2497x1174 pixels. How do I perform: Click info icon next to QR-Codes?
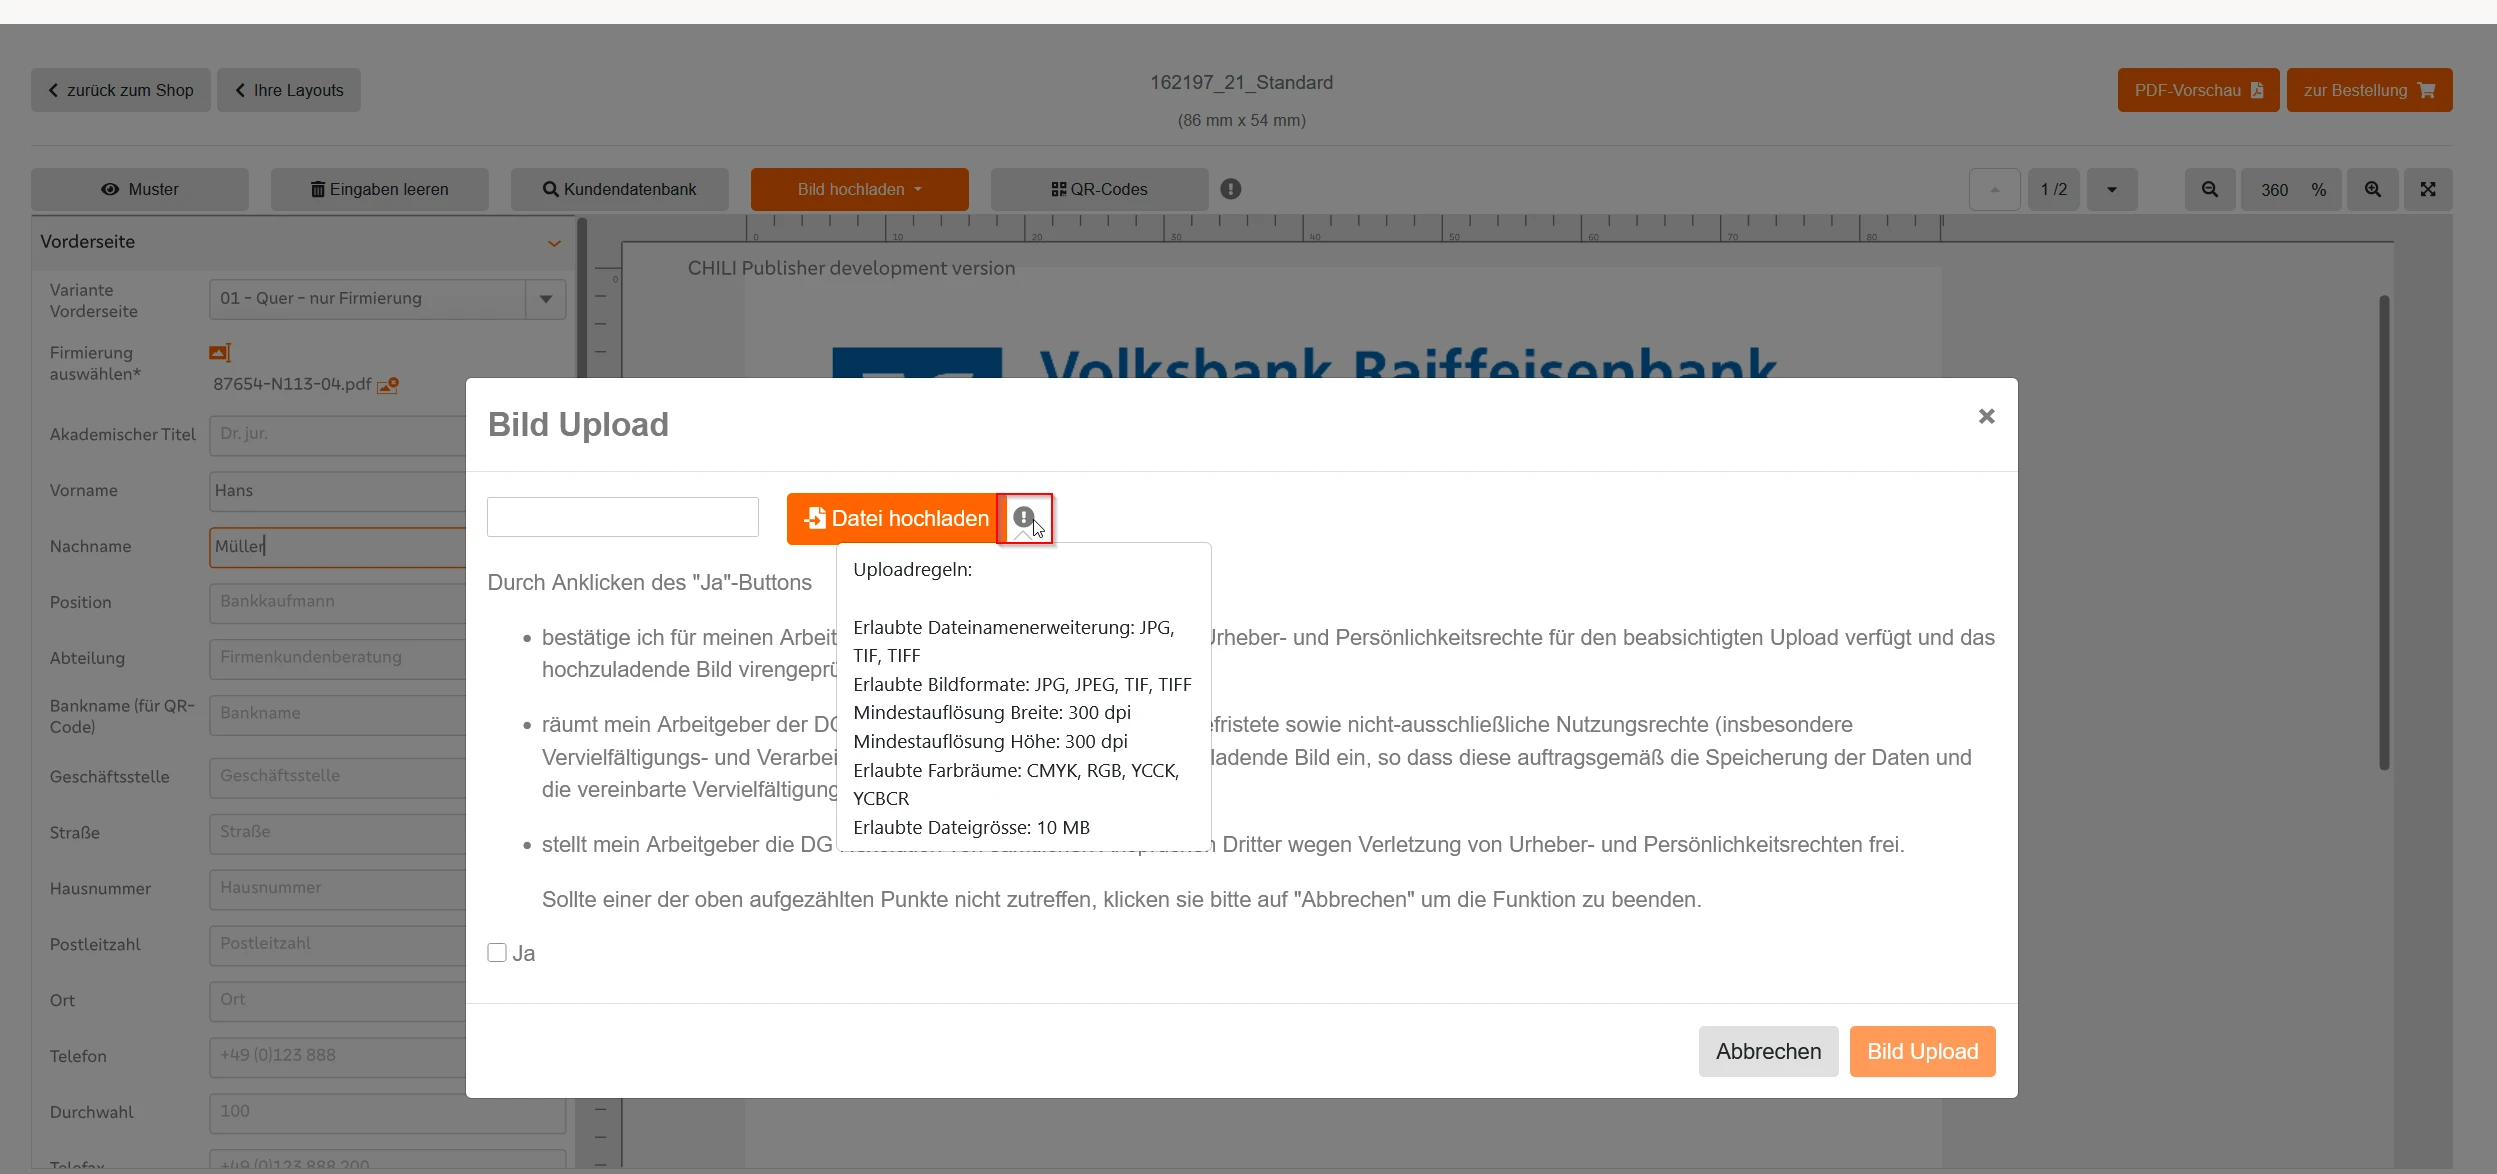pyautogui.click(x=1231, y=189)
